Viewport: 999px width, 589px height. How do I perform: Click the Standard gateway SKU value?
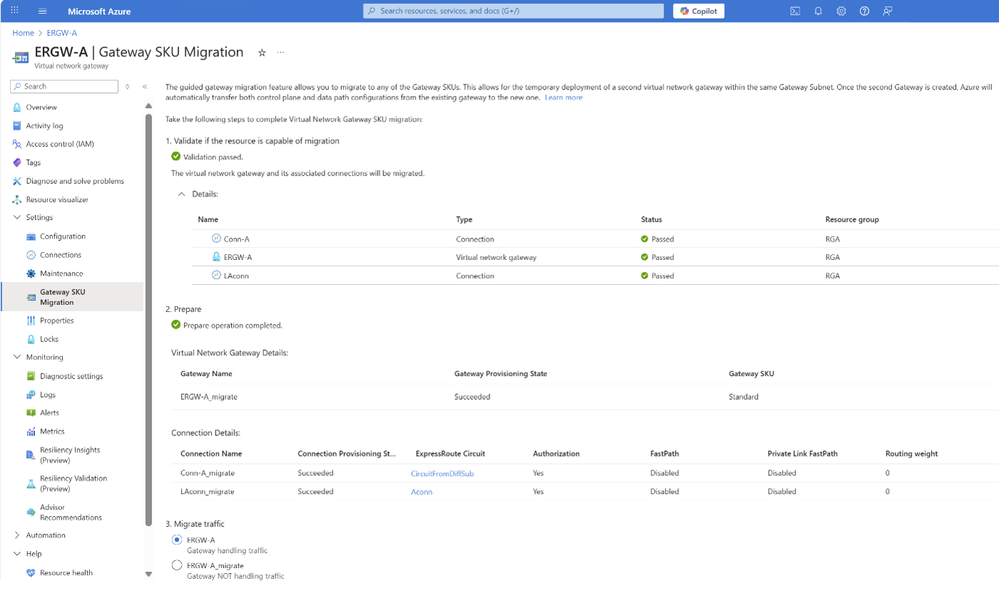point(744,396)
